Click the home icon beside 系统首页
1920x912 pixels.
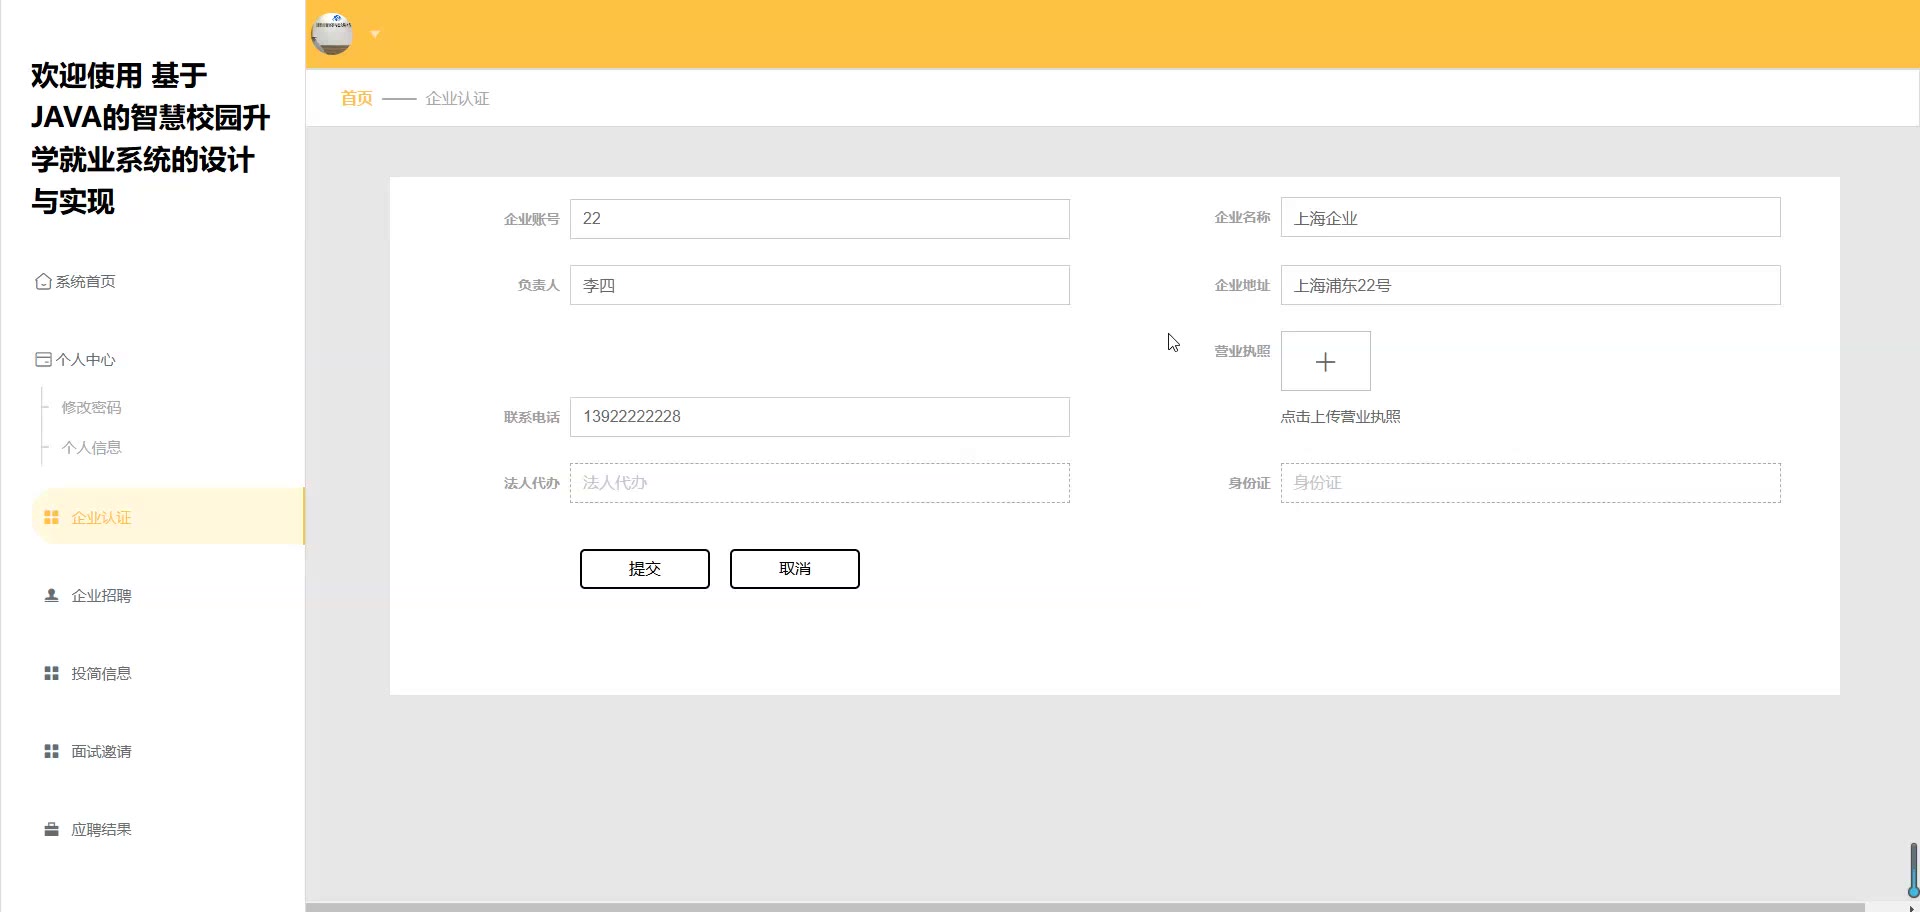point(43,282)
